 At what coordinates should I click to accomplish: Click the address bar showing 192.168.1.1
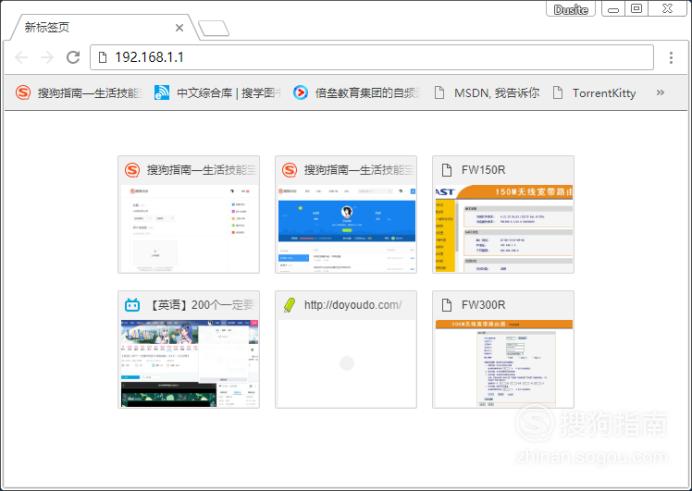(x=372, y=57)
